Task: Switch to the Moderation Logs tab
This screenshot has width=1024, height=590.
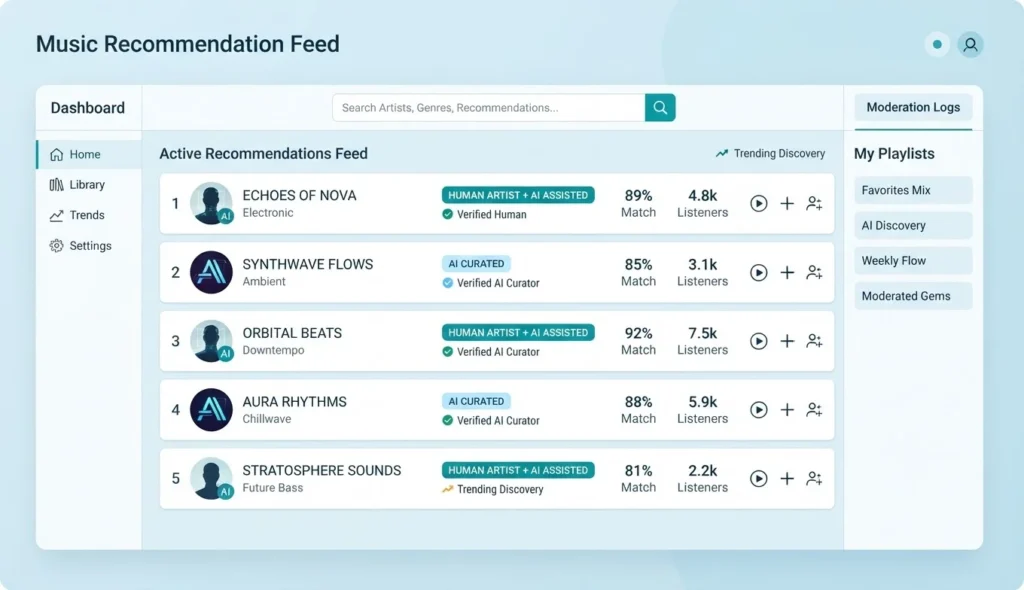Action: pos(913,107)
